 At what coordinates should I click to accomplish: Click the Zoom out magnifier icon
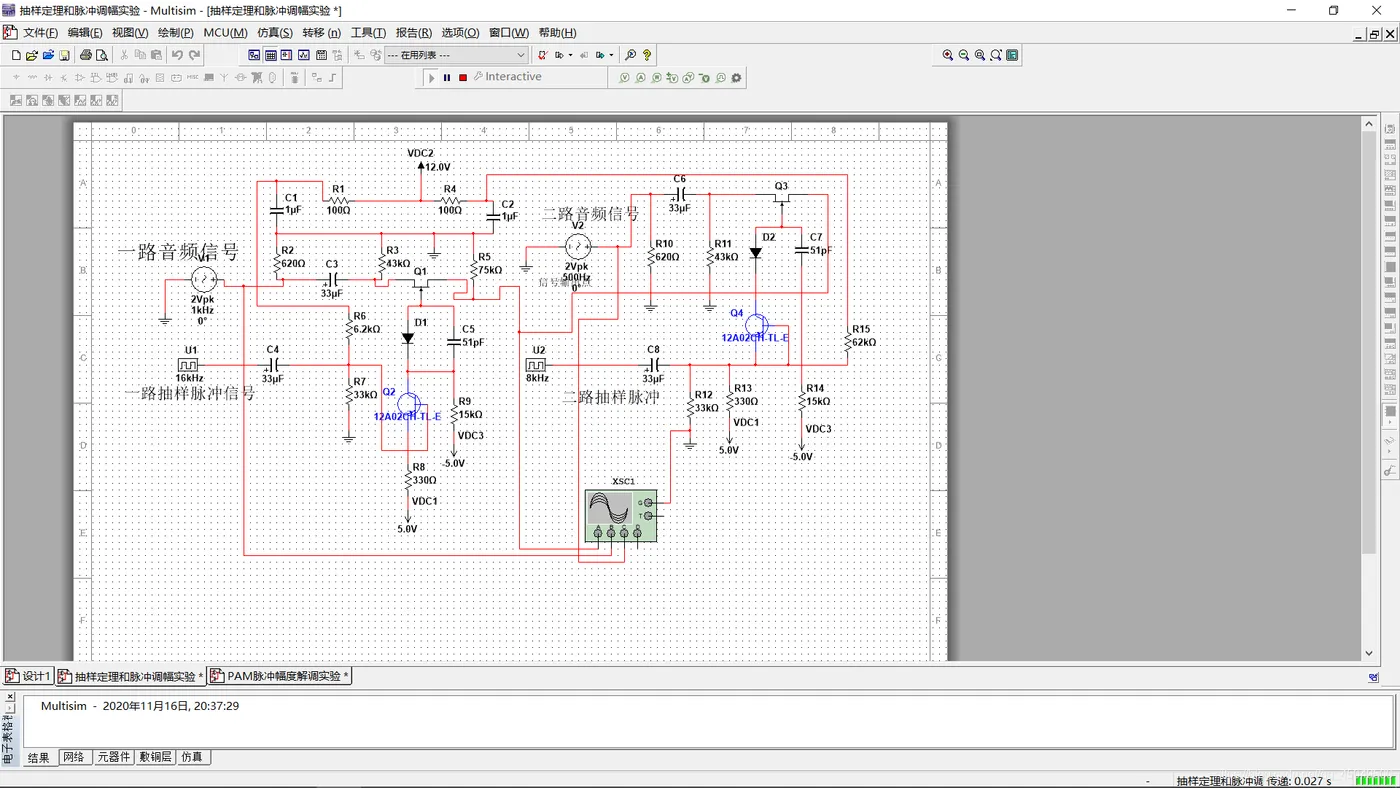[x=964, y=55]
